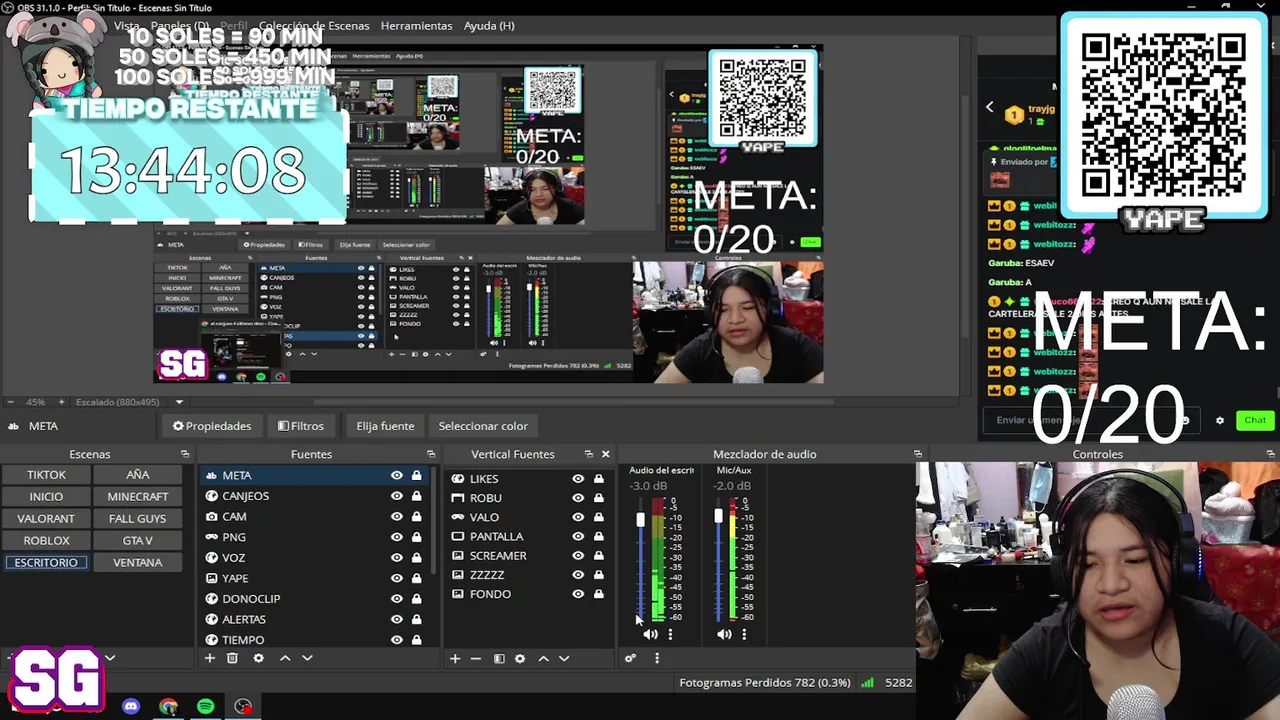Open Herramientas menu
Image resolution: width=1280 pixels, height=720 pixels.
point(416,25)
